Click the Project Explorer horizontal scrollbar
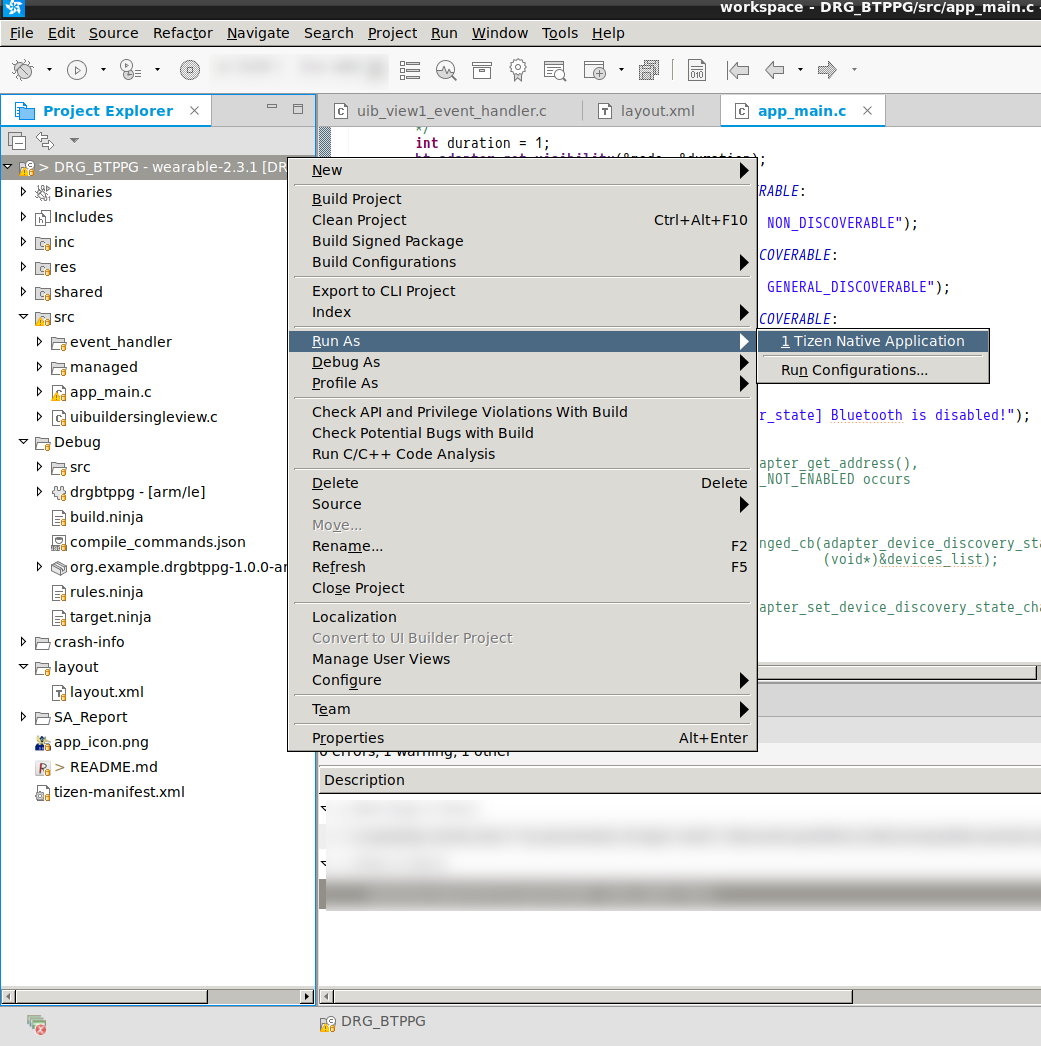 [x=111, y=997]
